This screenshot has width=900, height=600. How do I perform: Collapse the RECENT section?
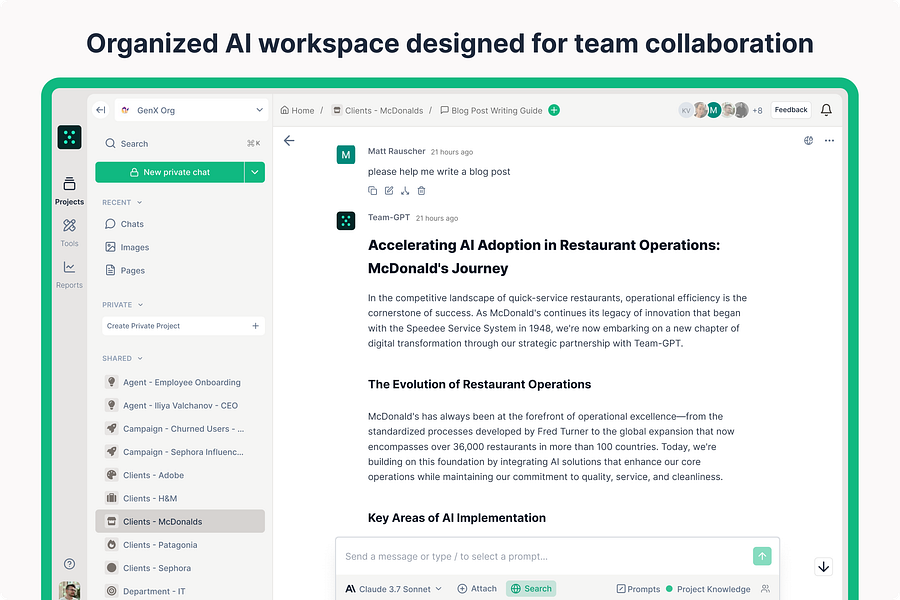[x=122, y=203]
